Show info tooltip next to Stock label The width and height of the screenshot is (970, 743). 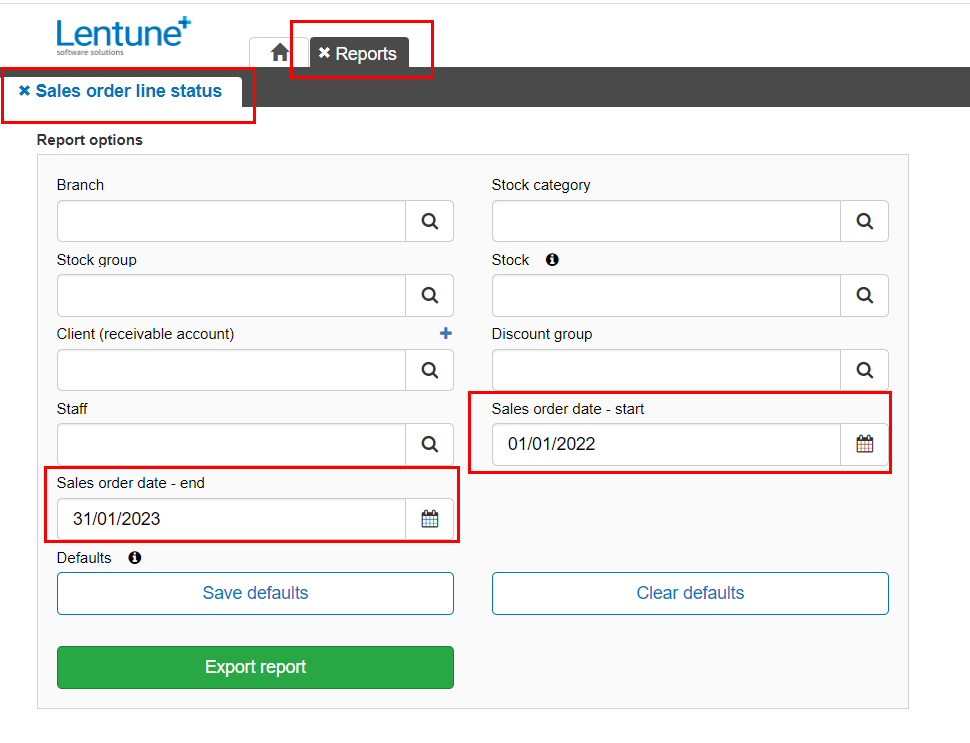point(552,260)
